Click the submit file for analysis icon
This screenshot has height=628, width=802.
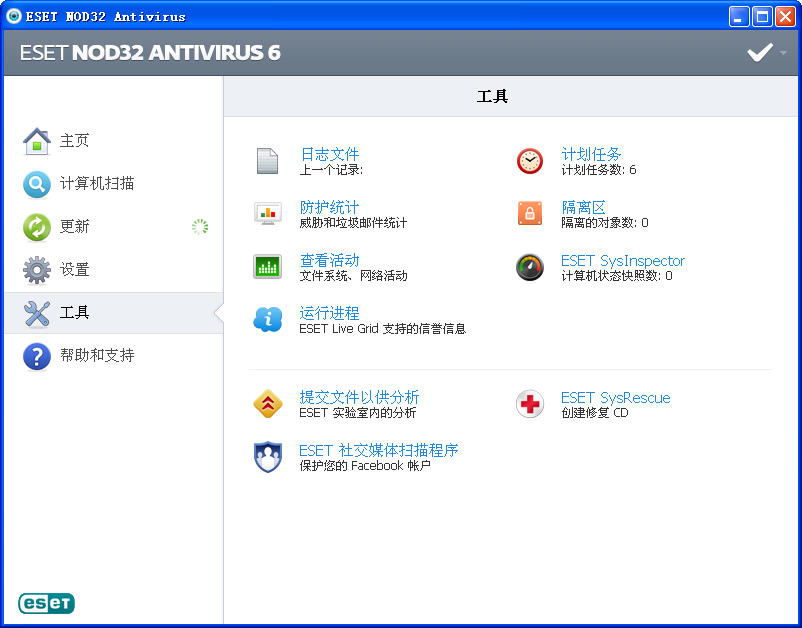click(267, 404)
